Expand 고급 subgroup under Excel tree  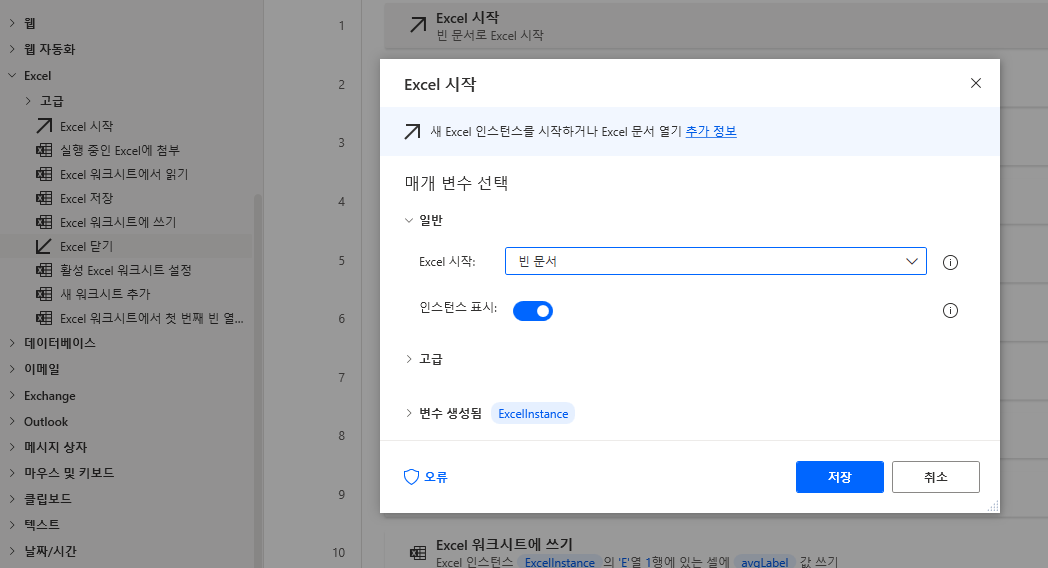(28, 101)
